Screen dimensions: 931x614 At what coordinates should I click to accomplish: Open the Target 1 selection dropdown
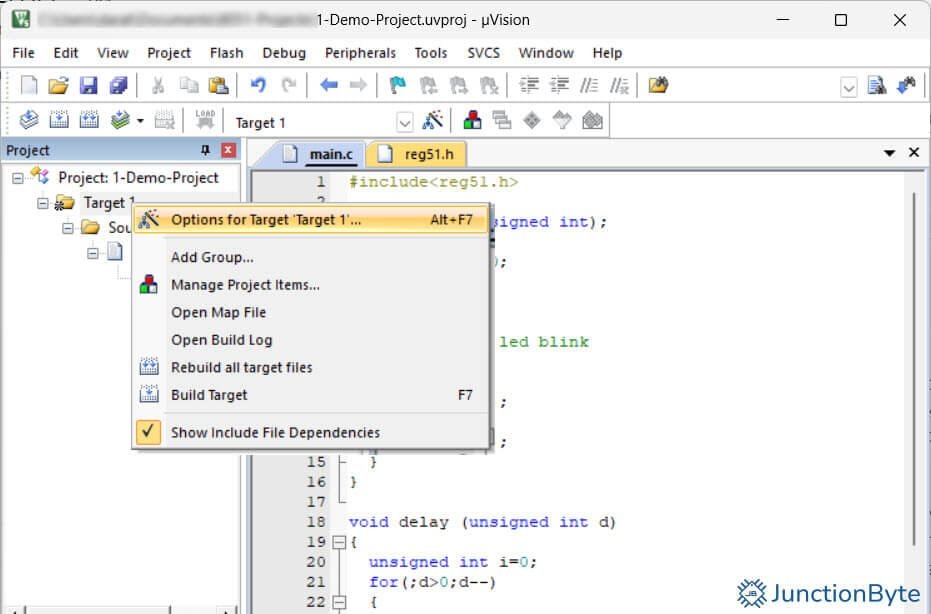(404, 121)
